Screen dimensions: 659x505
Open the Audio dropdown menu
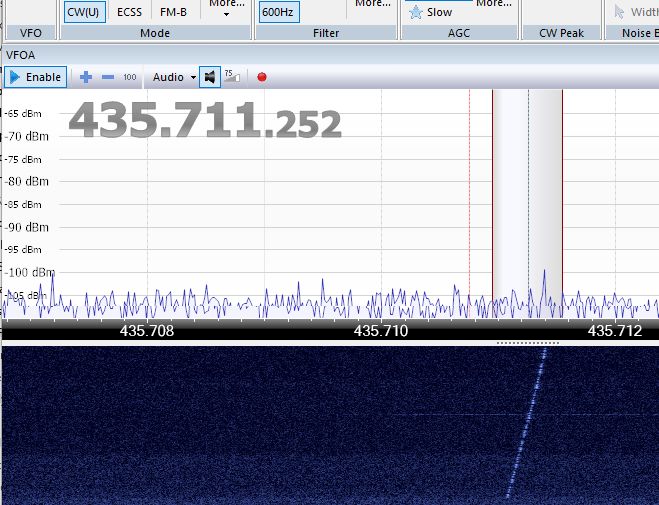(174, 77)
